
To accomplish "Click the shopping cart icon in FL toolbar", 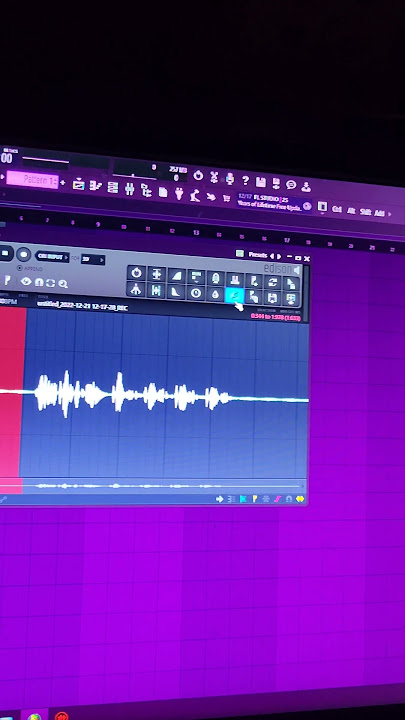I will pos(226,198).
